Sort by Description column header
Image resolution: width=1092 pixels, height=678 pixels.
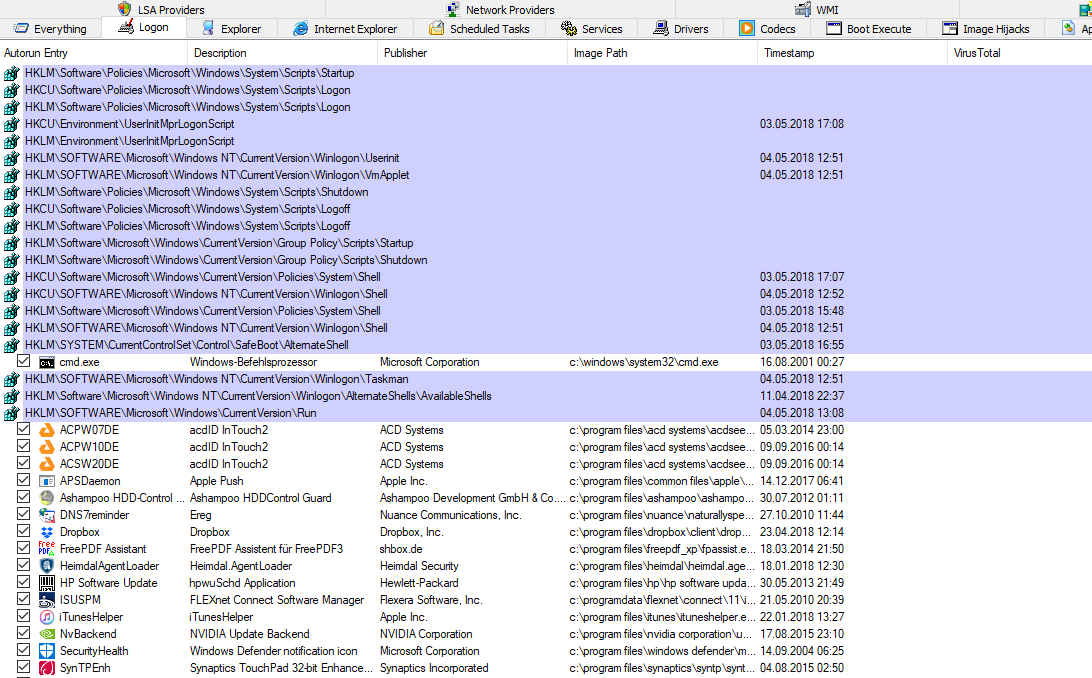coord(283,53)
